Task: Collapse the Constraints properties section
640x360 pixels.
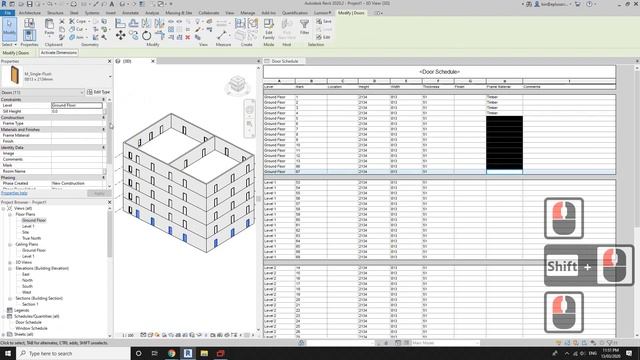Action: [x=103, y=100]
